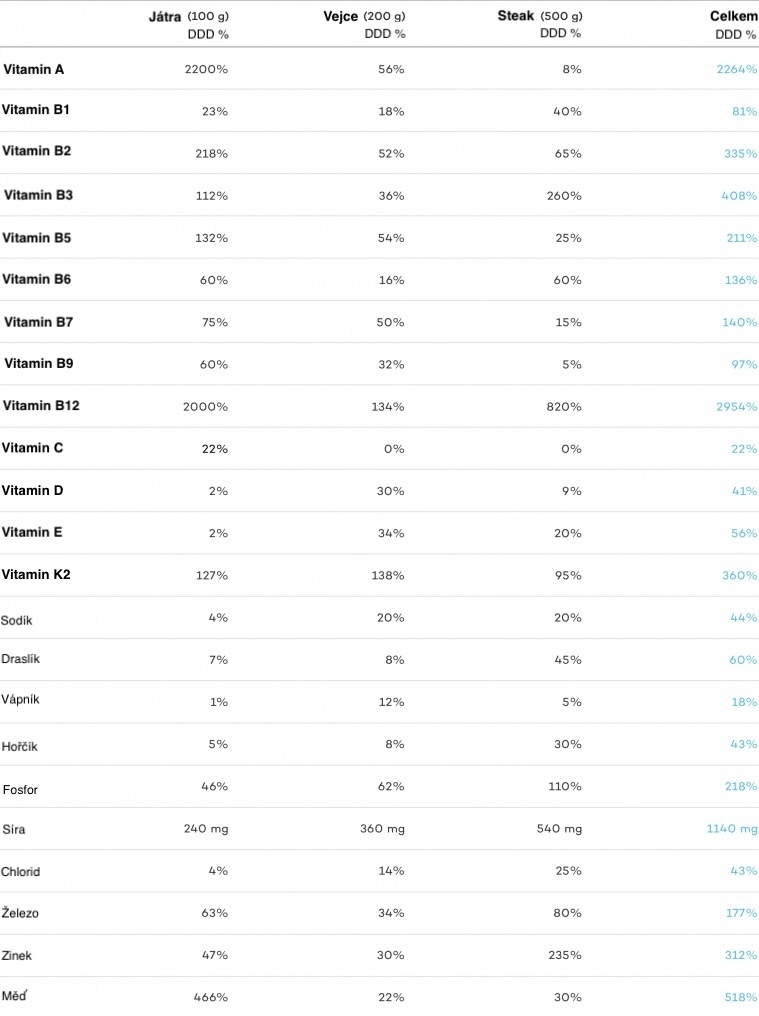Viewport: 759px width, 1016px height.
Task: Click the Měď row label
Action: tap(14, 995)
